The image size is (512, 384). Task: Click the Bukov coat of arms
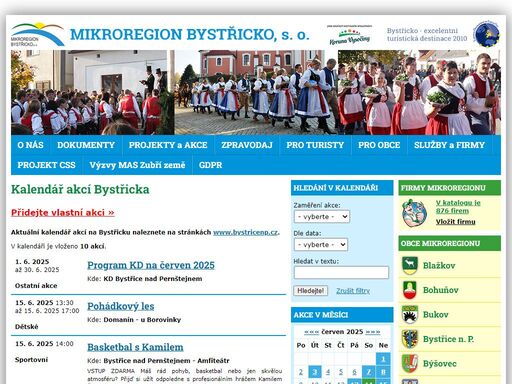click(x=410, y=315)
